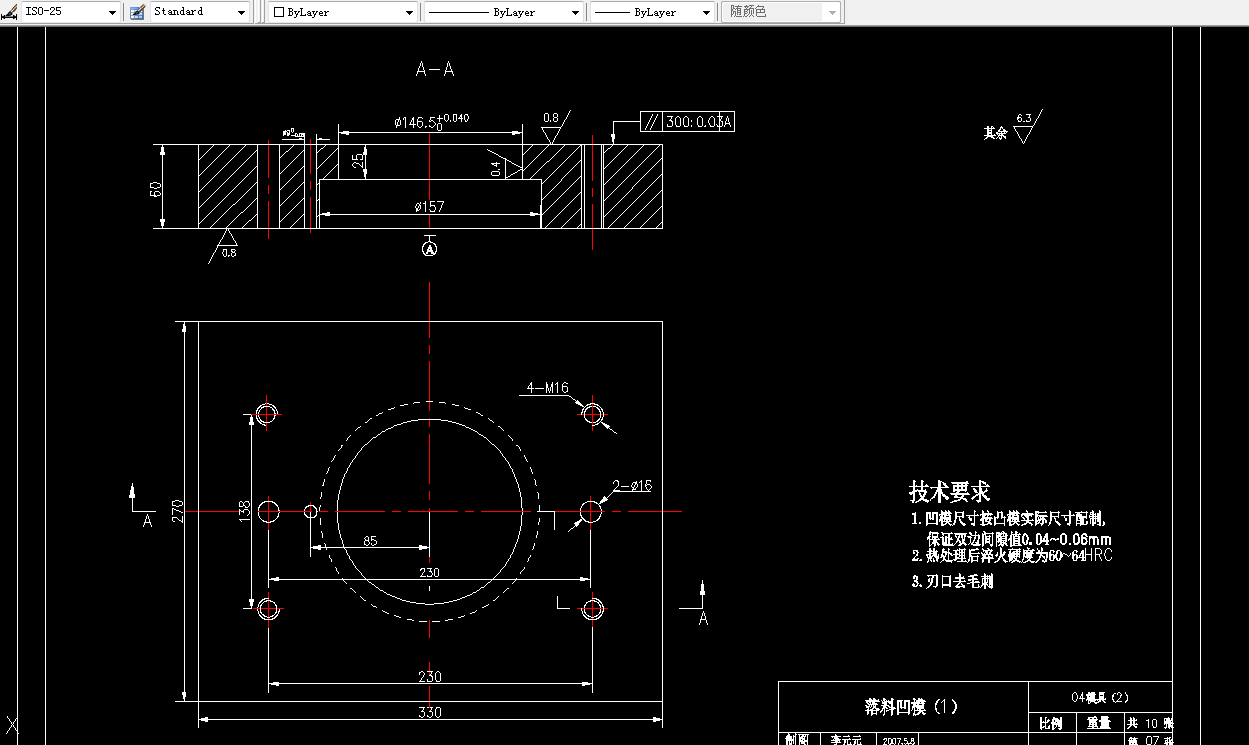Open the Standard text style dropdown

[242, 13]
